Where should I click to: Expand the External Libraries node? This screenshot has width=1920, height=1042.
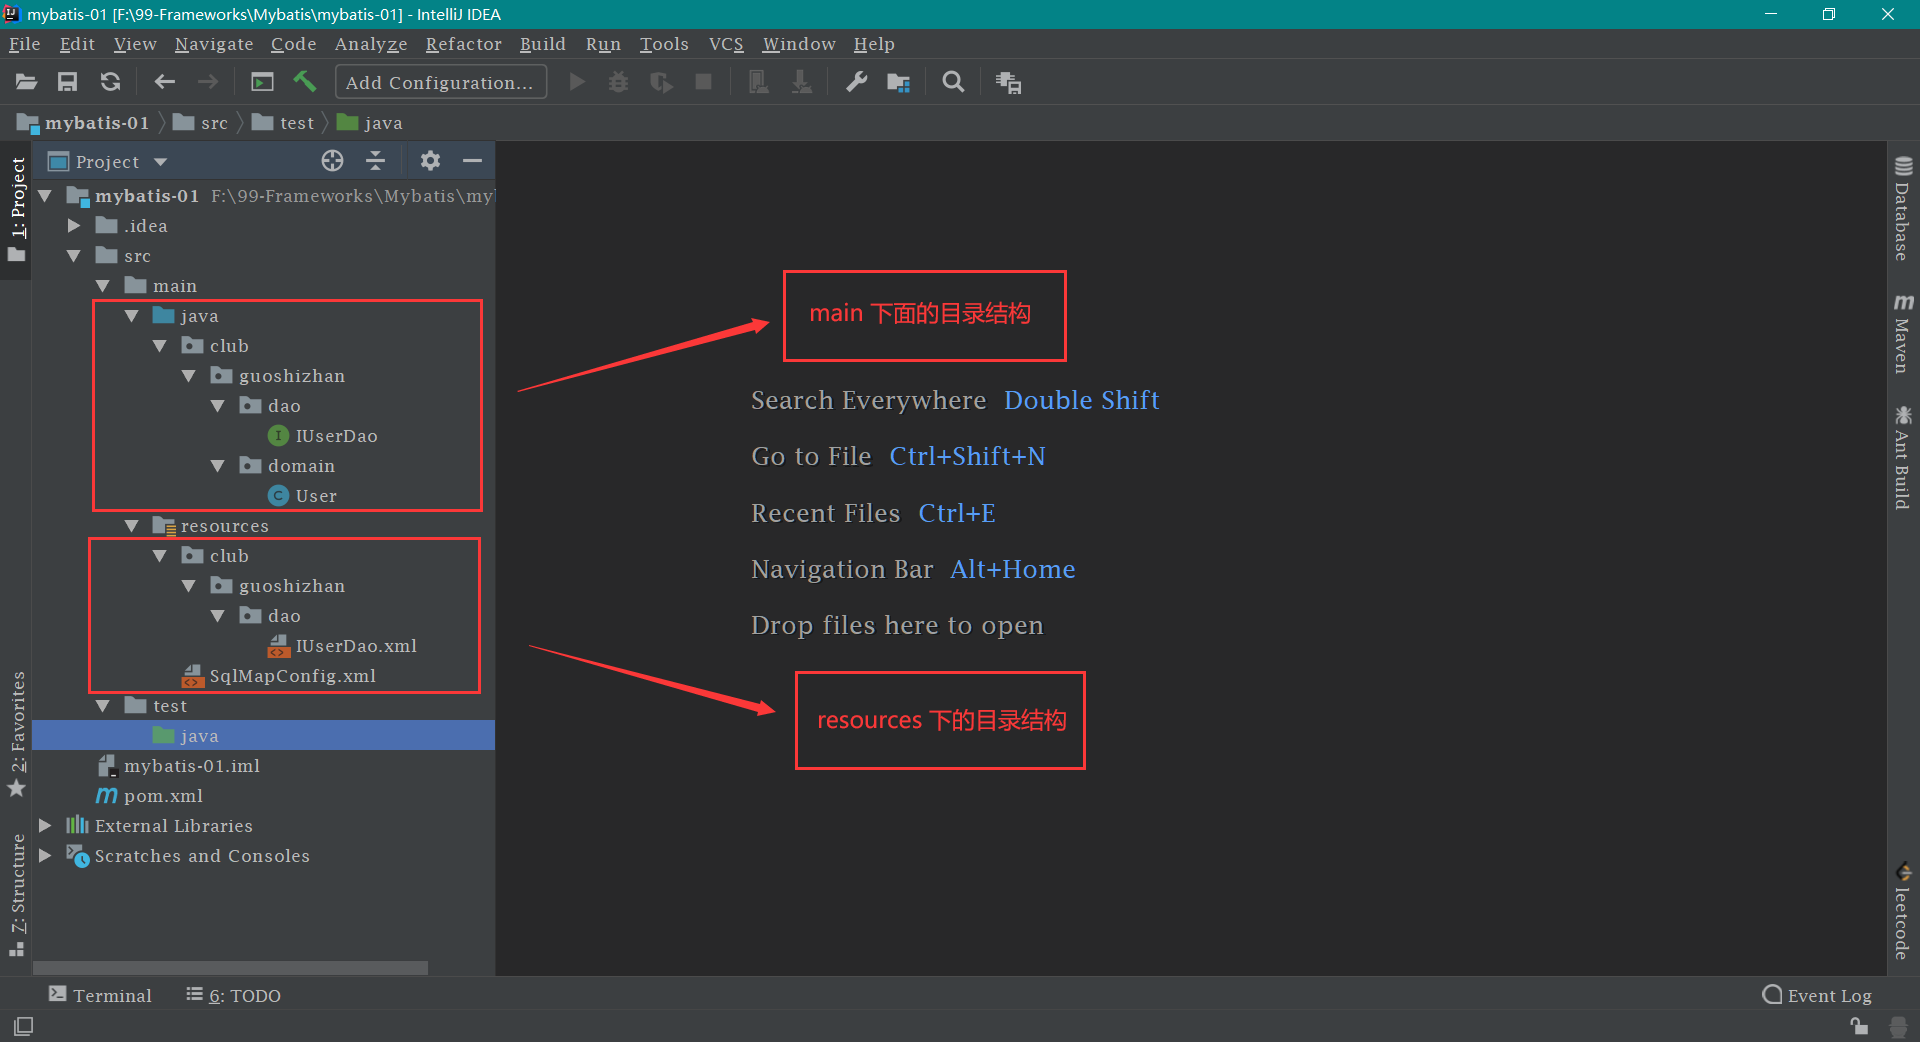coord(45,826)
